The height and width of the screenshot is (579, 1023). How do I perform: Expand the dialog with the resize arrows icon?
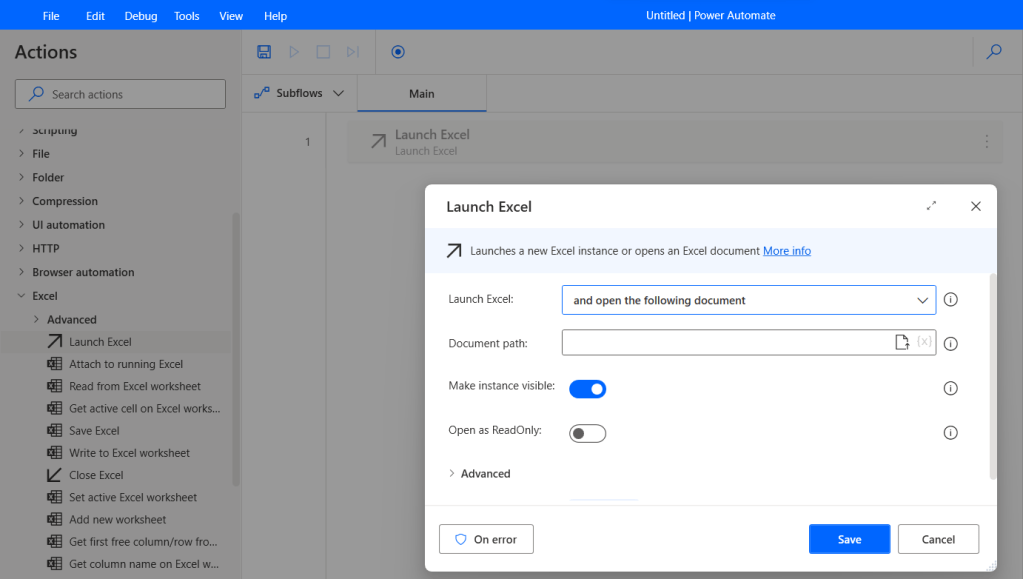coord(931,206)
